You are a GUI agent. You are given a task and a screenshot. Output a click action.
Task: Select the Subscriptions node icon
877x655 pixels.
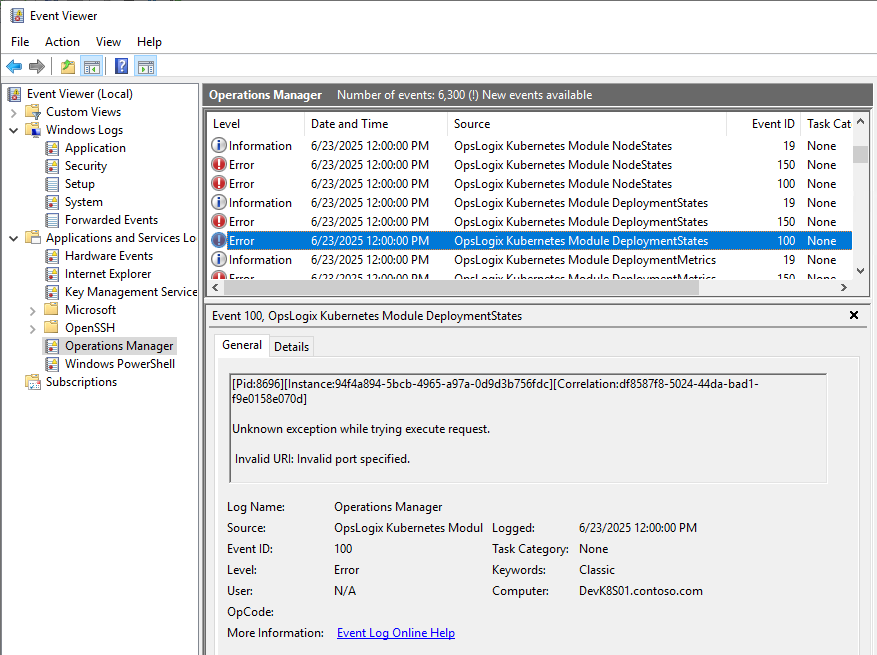point(33,382)
